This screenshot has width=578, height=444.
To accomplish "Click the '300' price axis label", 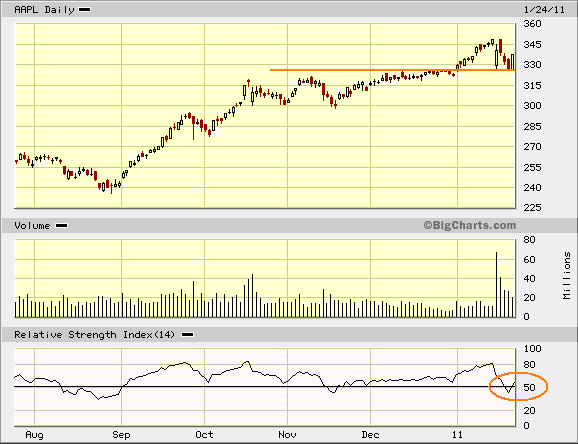I will click(532, 105).
